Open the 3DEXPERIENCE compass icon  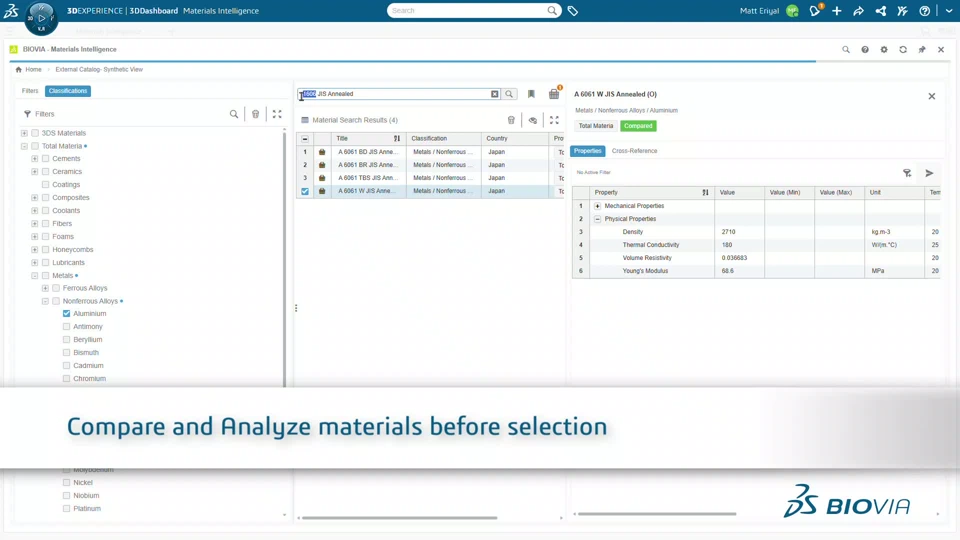point(41,17)
